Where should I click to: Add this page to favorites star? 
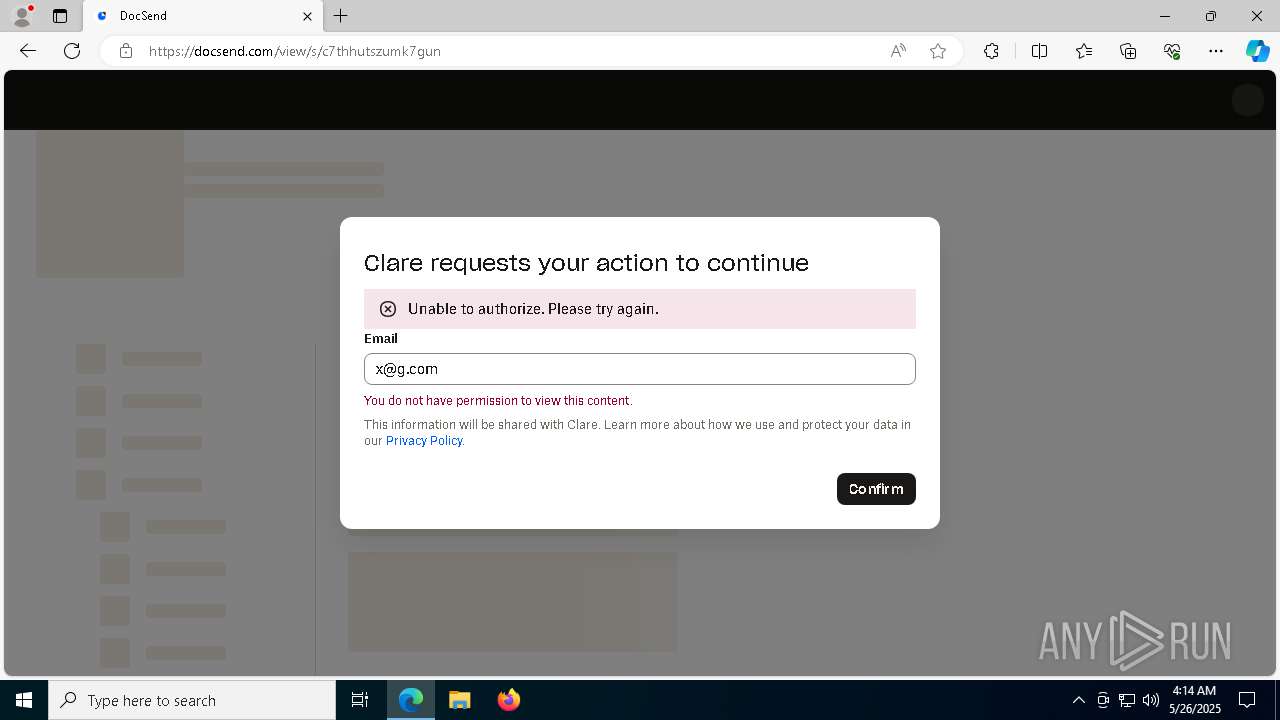tap(938, 51)
